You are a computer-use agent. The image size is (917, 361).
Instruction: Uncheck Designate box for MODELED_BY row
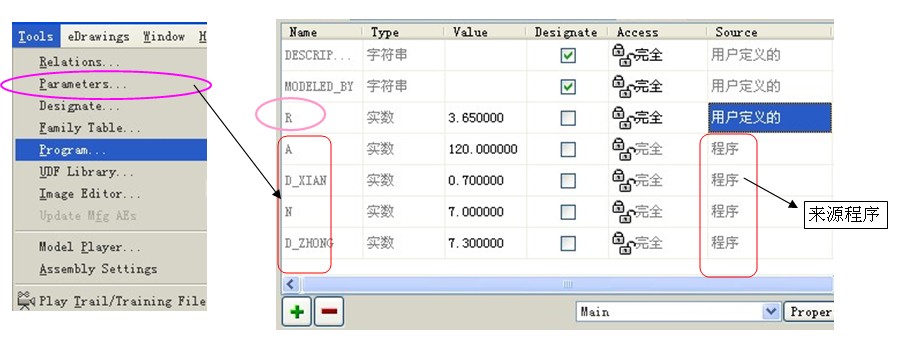[568, 87]
